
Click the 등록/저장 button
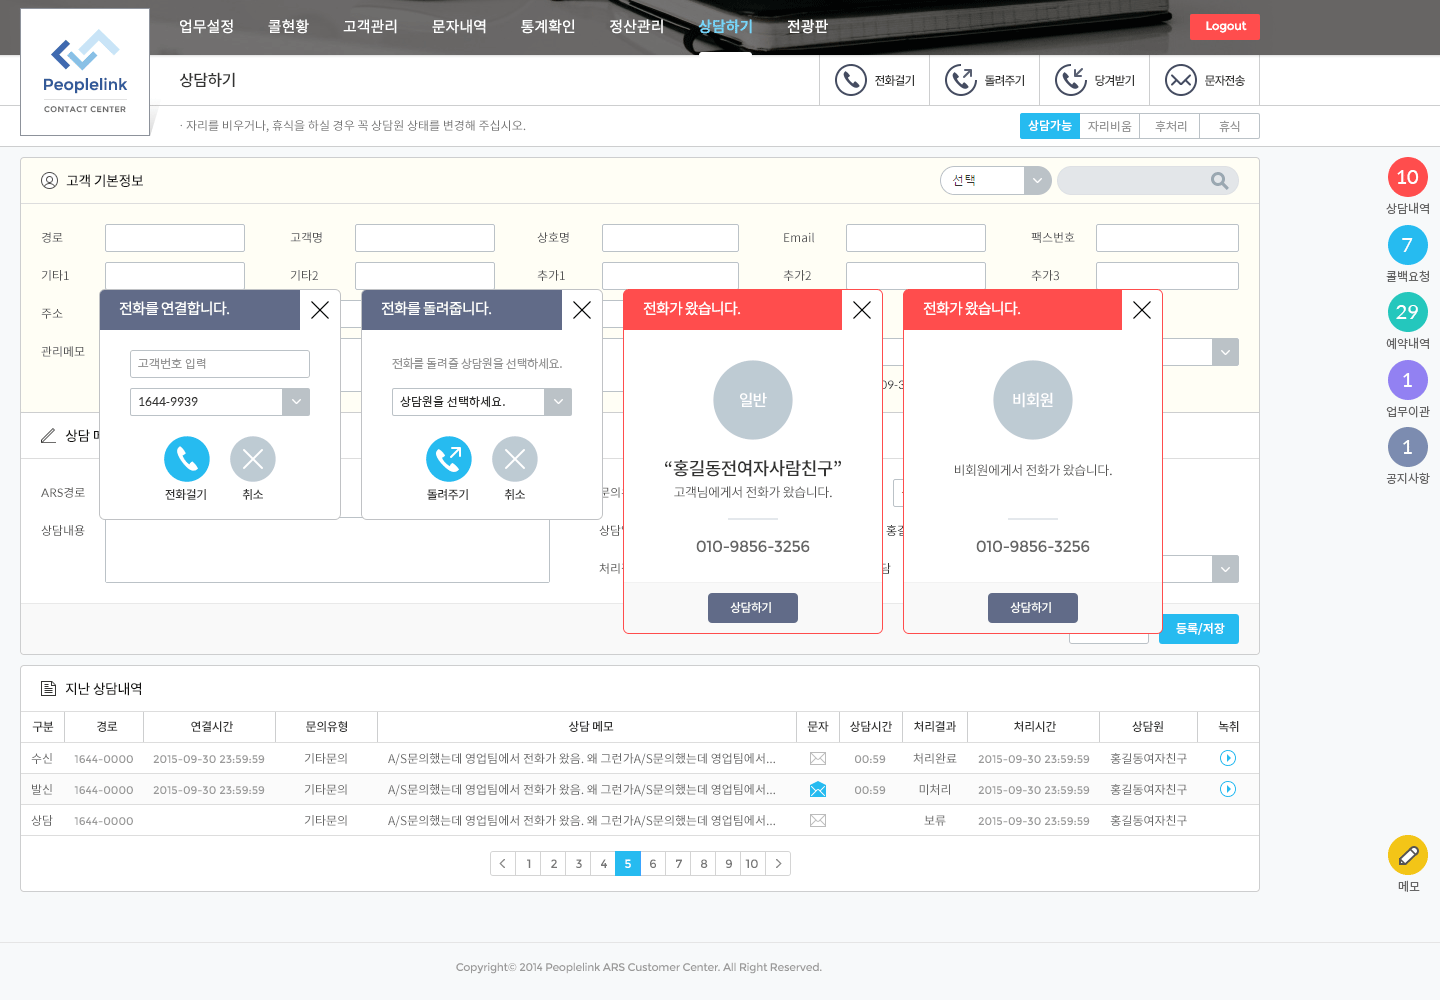point(1198,629)
